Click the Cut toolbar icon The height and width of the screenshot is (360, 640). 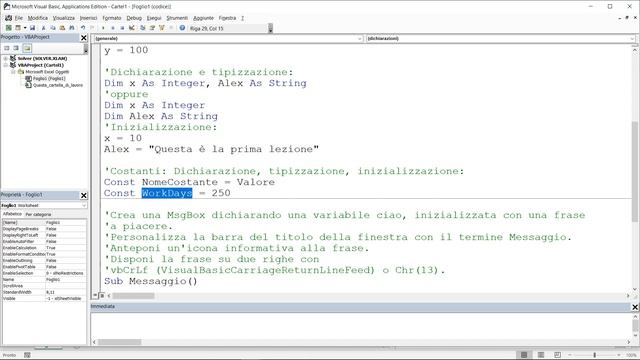coord(43,28)
